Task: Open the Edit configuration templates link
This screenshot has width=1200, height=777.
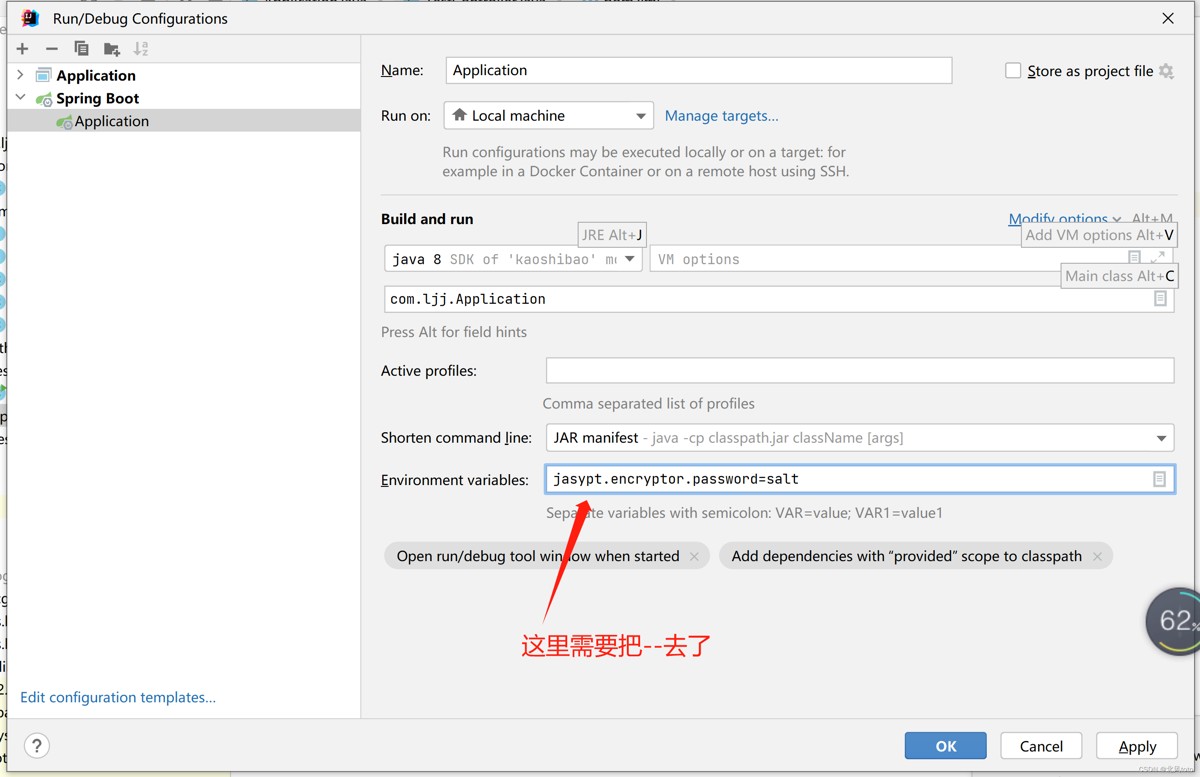Action: 118,697
